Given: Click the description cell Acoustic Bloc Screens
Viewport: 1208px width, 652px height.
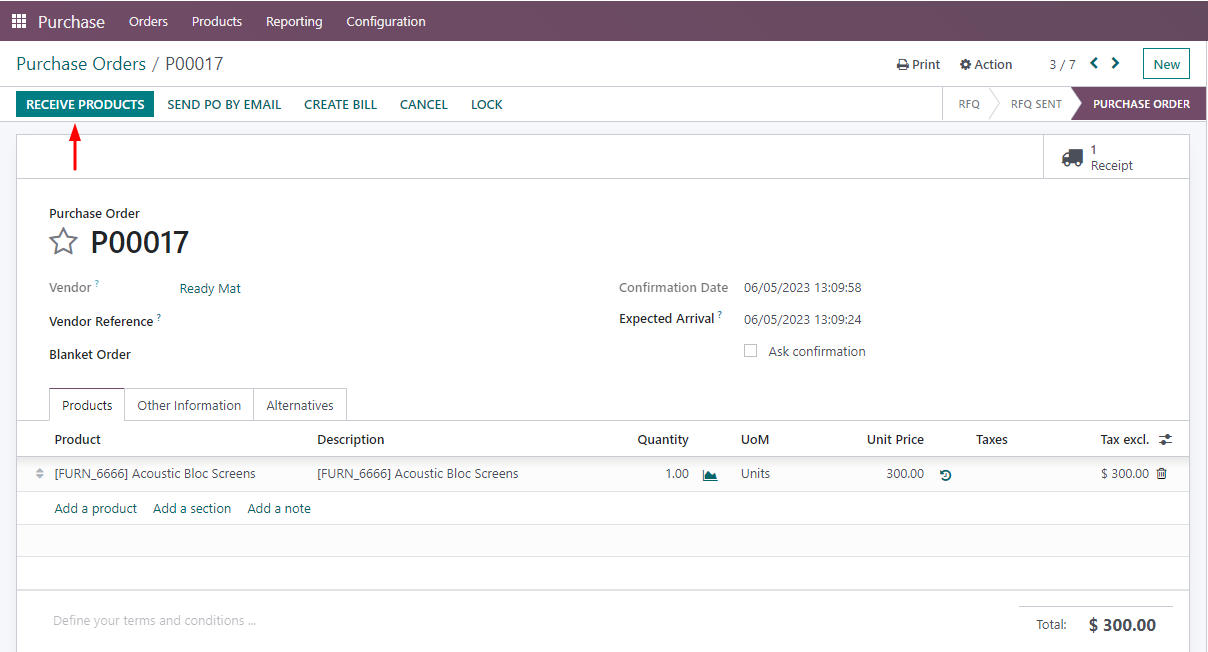Looking at the screenshot, I should pyautogui.click(x=418, y=474).
